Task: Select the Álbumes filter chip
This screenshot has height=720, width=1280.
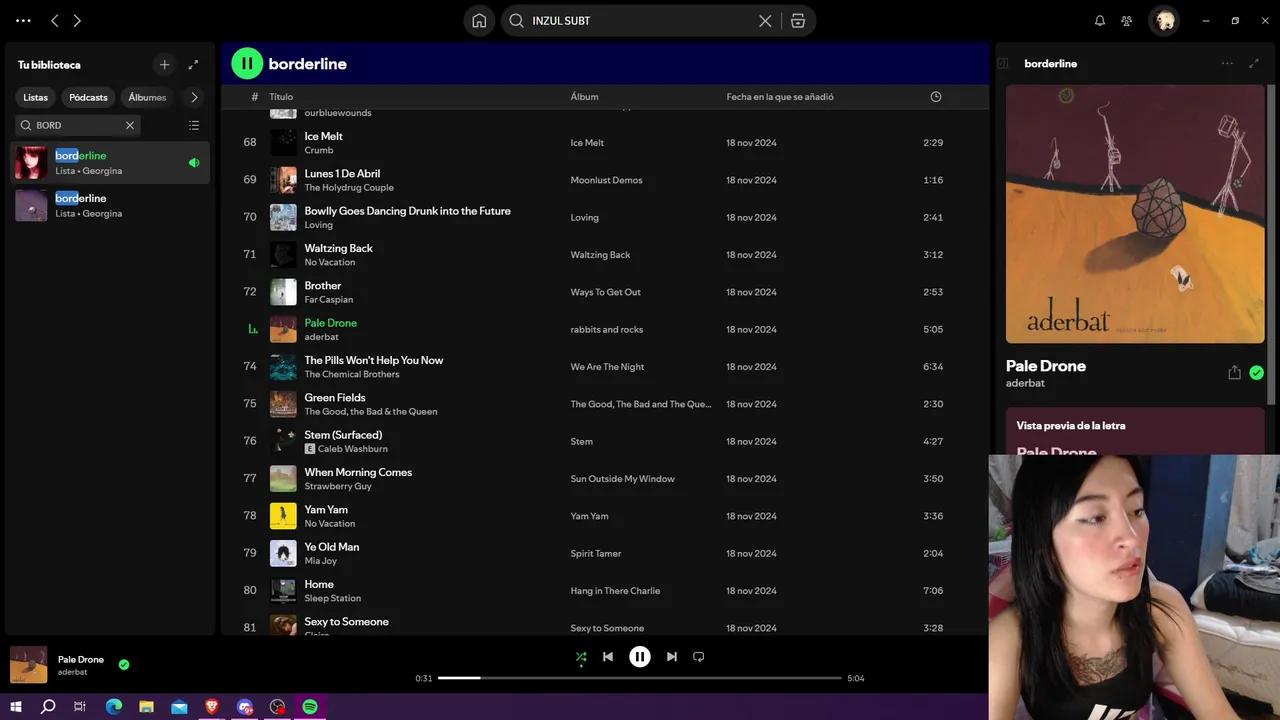Action: point(147,97)
